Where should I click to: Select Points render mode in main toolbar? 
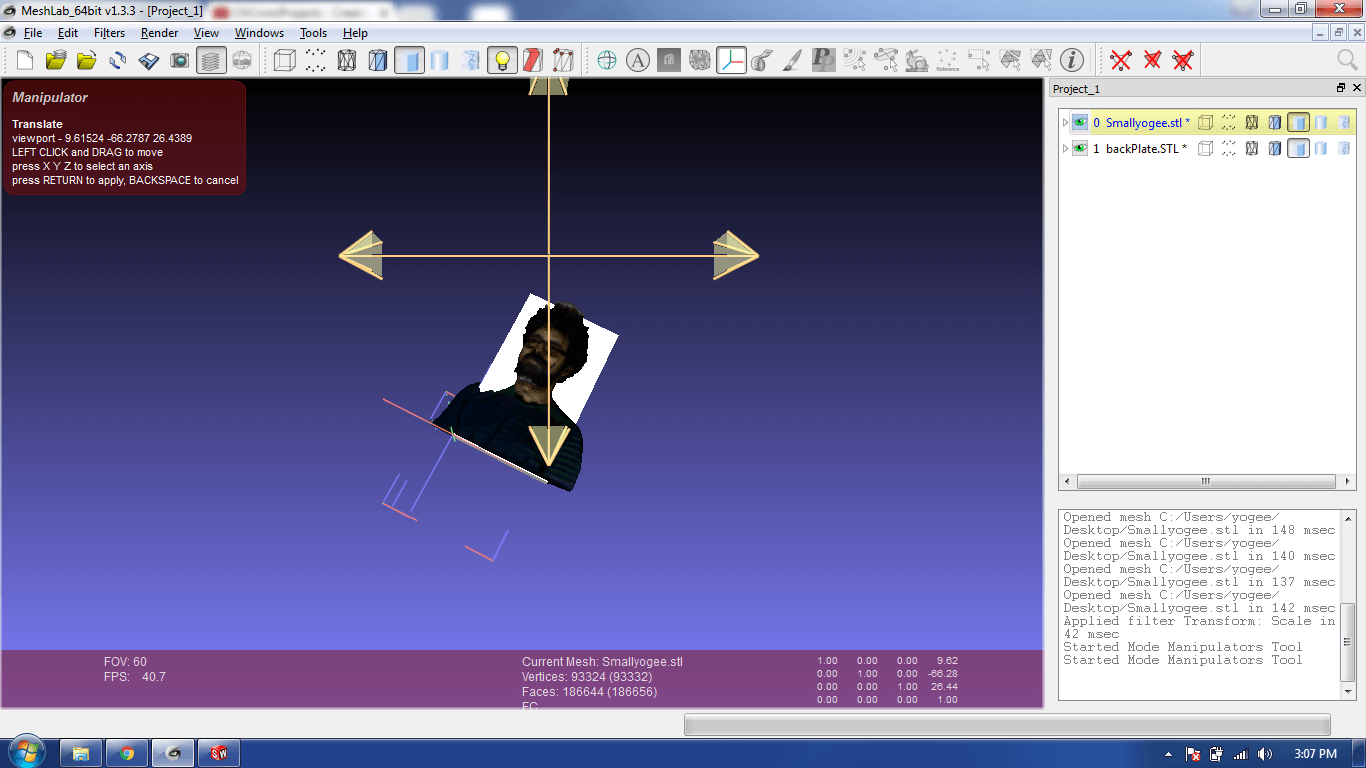coord(316,61)
